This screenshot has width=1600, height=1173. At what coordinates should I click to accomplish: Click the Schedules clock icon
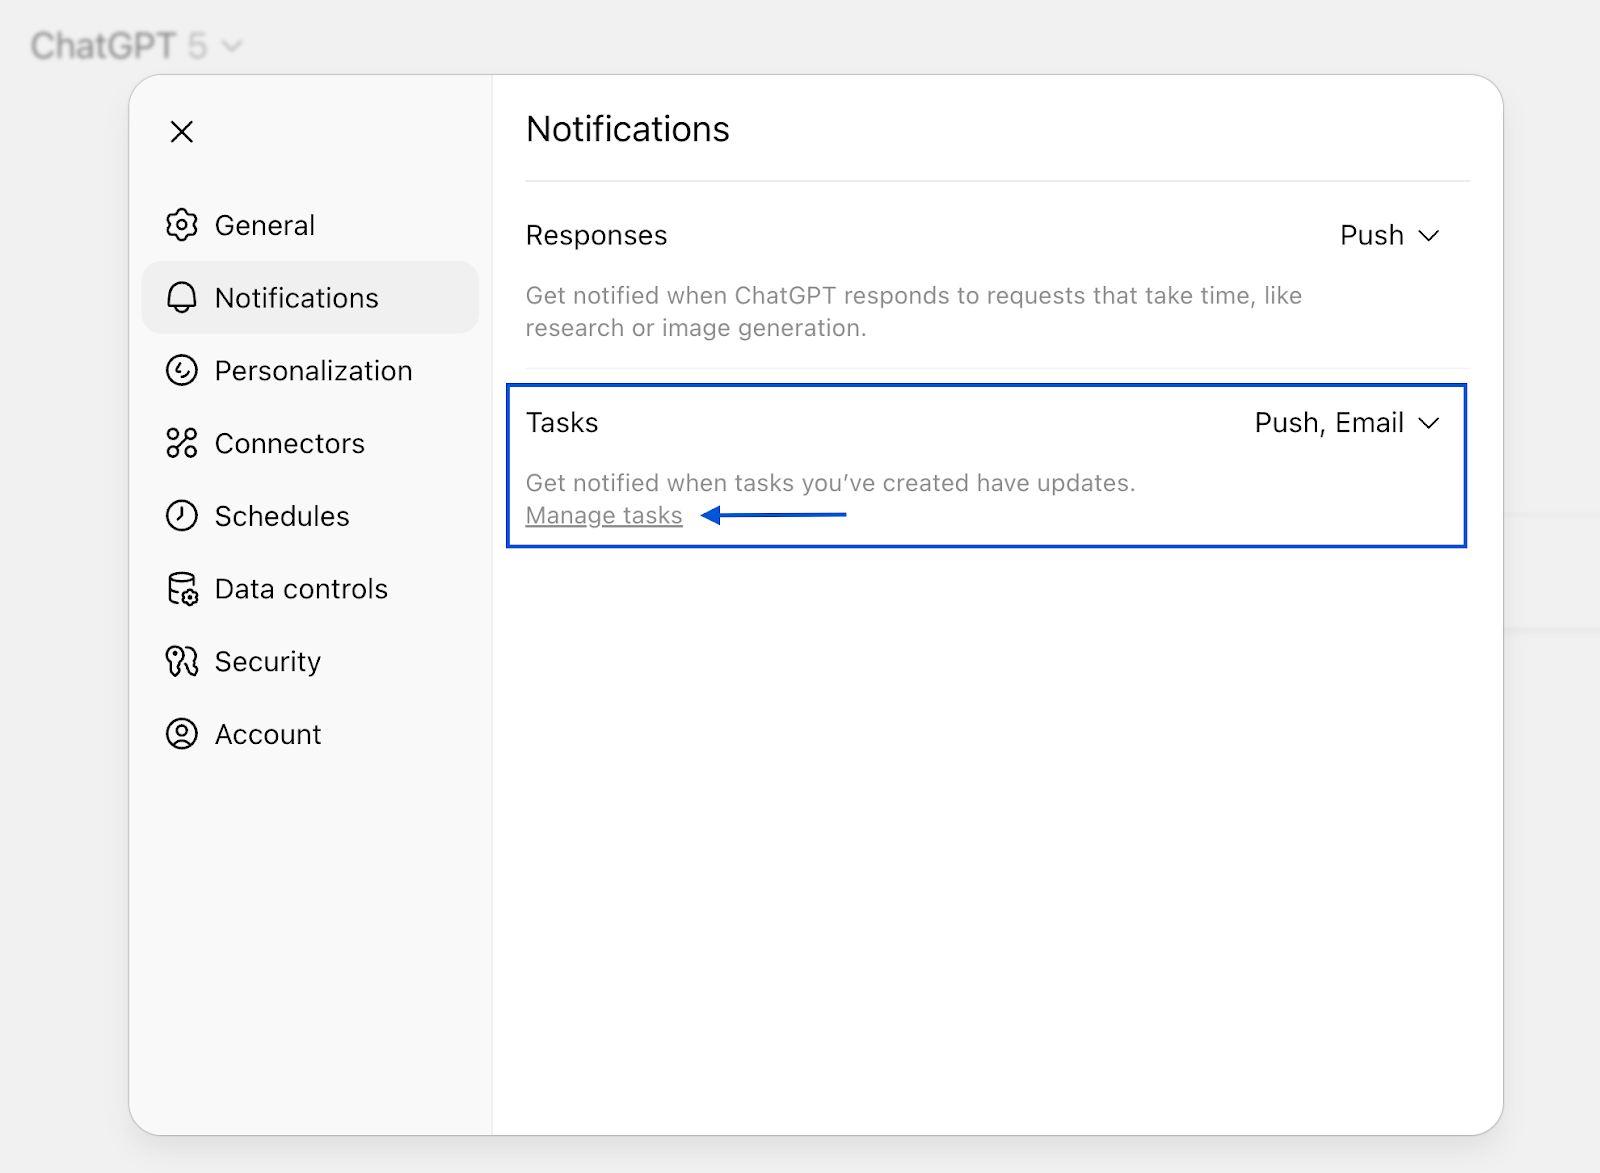click(x=182, y=516)
